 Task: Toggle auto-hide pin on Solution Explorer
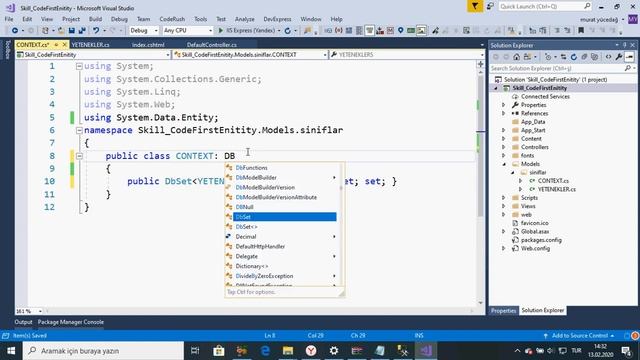(624, 45)
